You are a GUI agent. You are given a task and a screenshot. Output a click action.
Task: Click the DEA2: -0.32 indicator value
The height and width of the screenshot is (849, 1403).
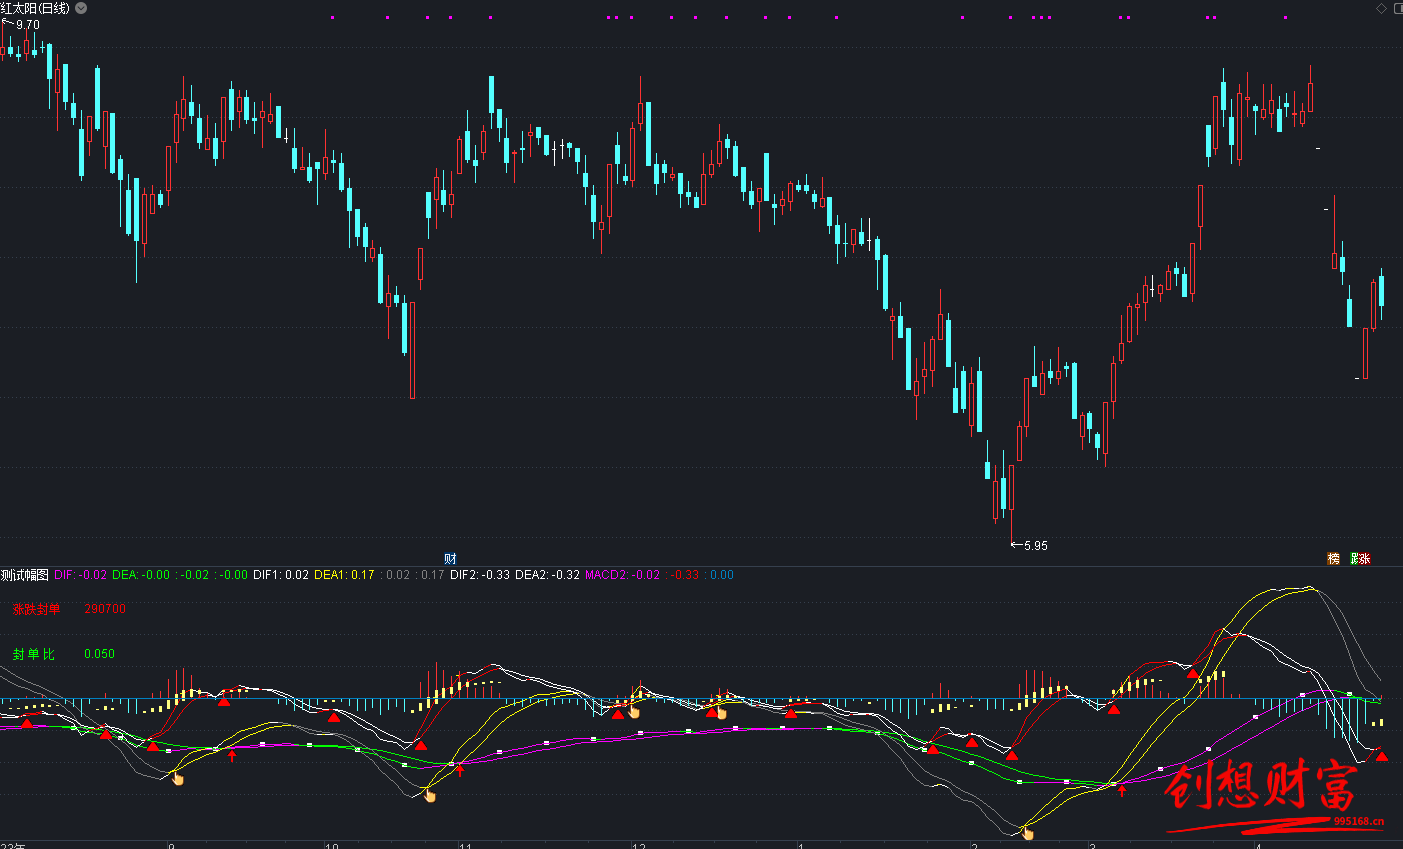(547, 575)
